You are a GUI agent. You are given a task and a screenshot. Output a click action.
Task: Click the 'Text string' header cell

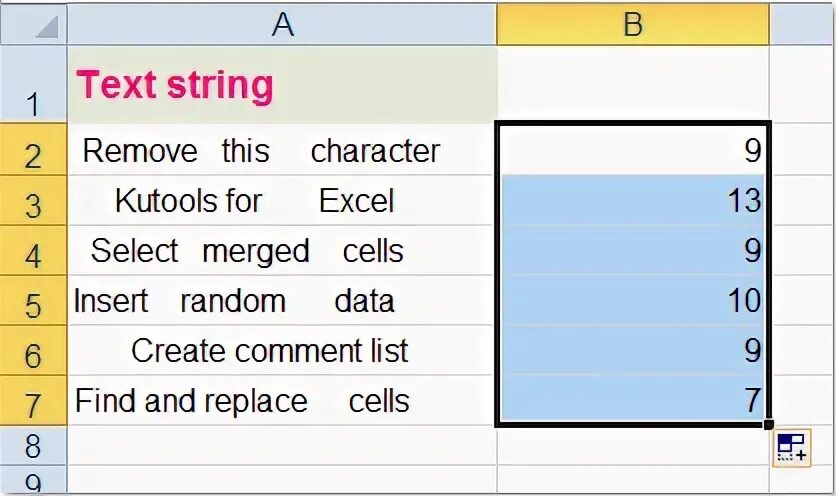click(282, 86)
